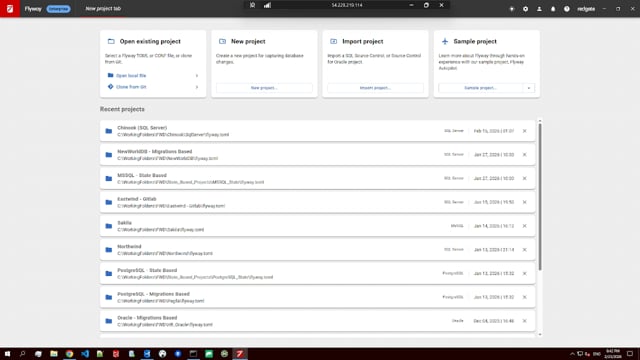Screen dimensions: 640x360
Task: Click the Enterprise edition badge
Action: tap(58, 9)
